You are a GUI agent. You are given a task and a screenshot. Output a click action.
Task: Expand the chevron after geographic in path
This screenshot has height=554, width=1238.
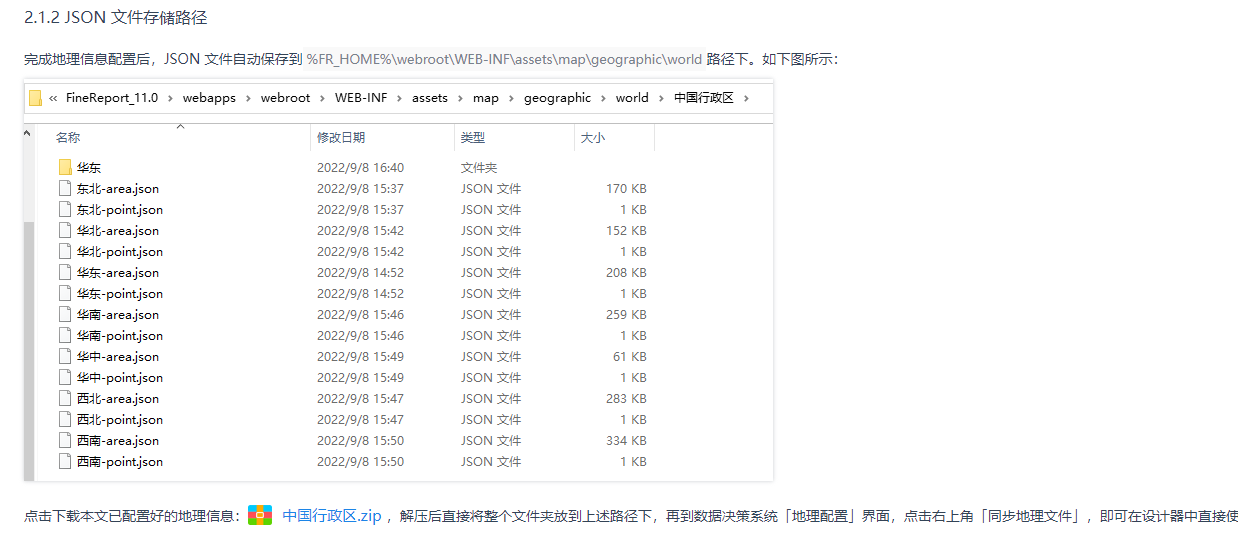(604, 98)
